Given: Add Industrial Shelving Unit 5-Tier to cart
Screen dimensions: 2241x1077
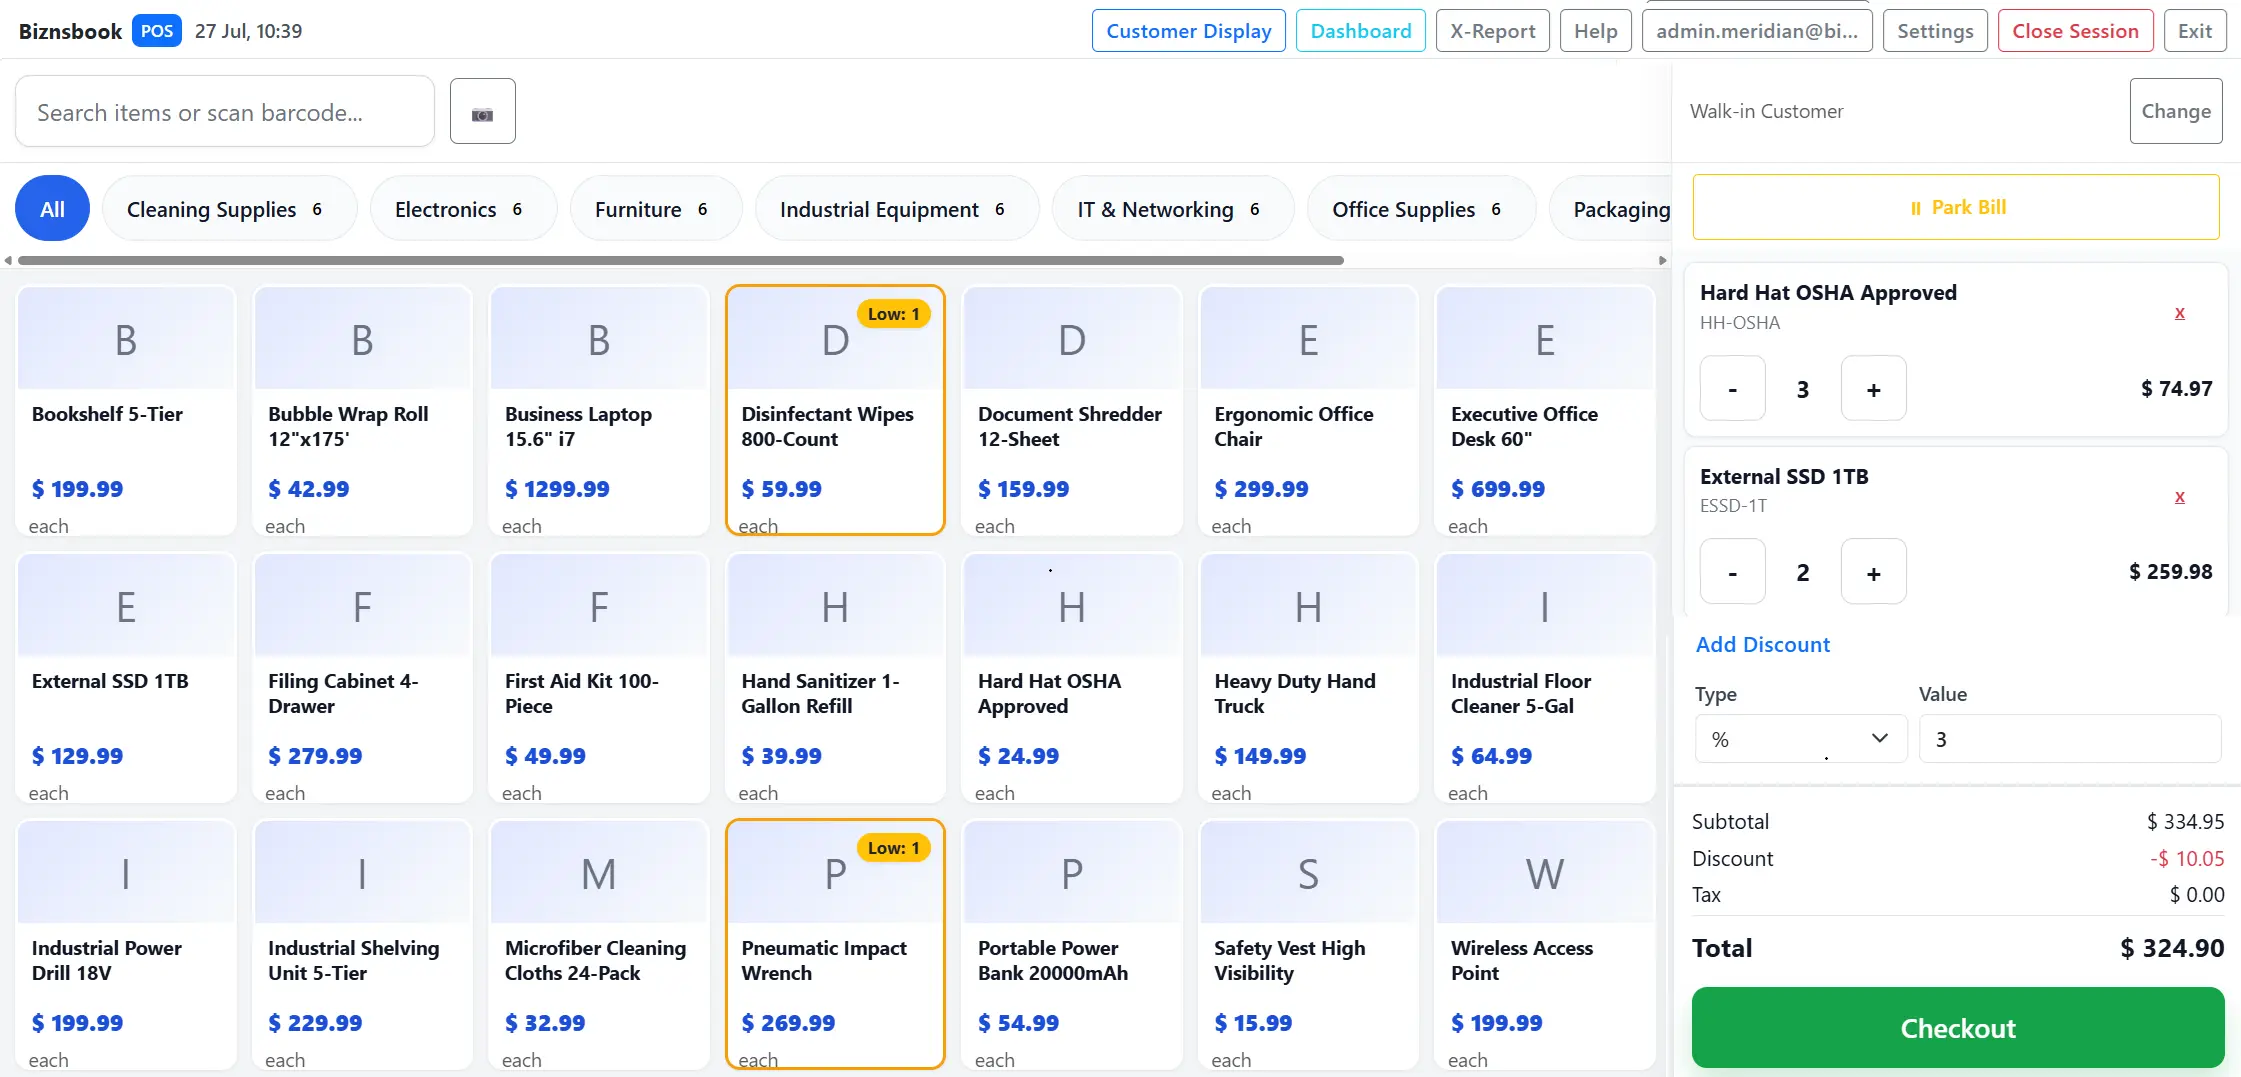Looking at the screenshot, I should 362,945.
